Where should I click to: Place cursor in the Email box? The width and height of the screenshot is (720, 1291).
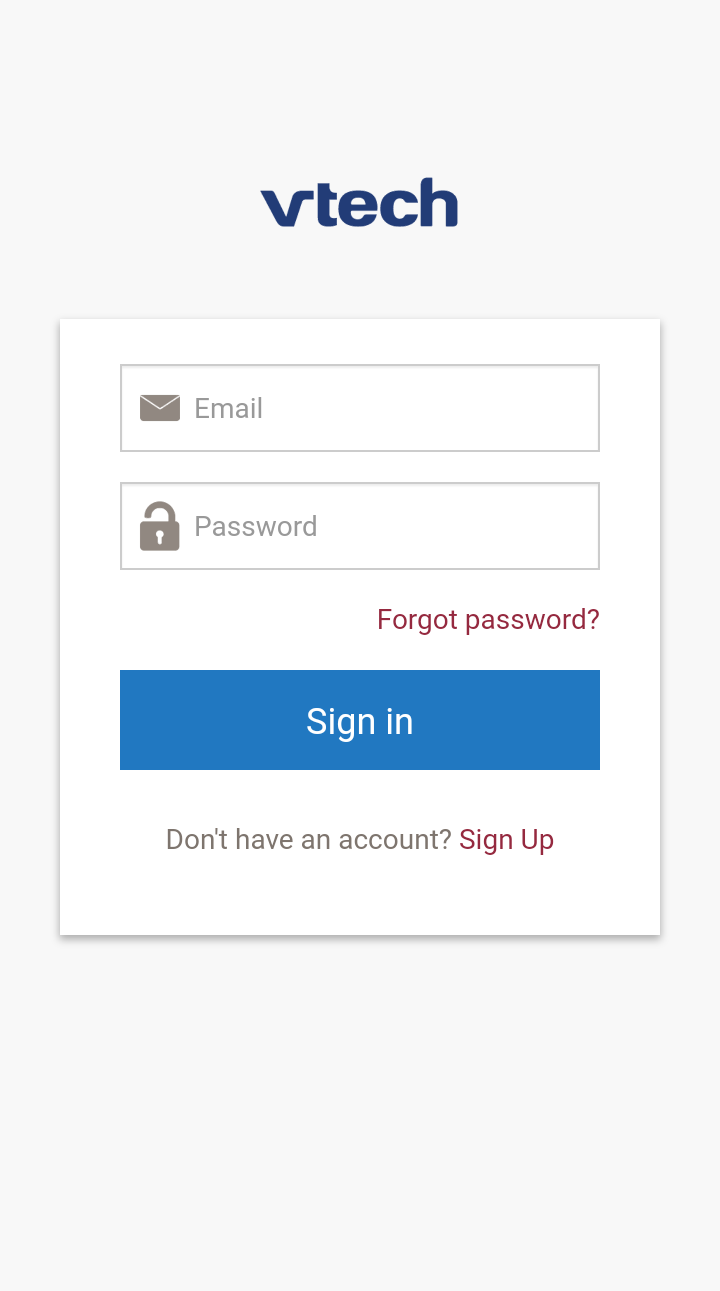pyautogui.click(x=390, y=408)
